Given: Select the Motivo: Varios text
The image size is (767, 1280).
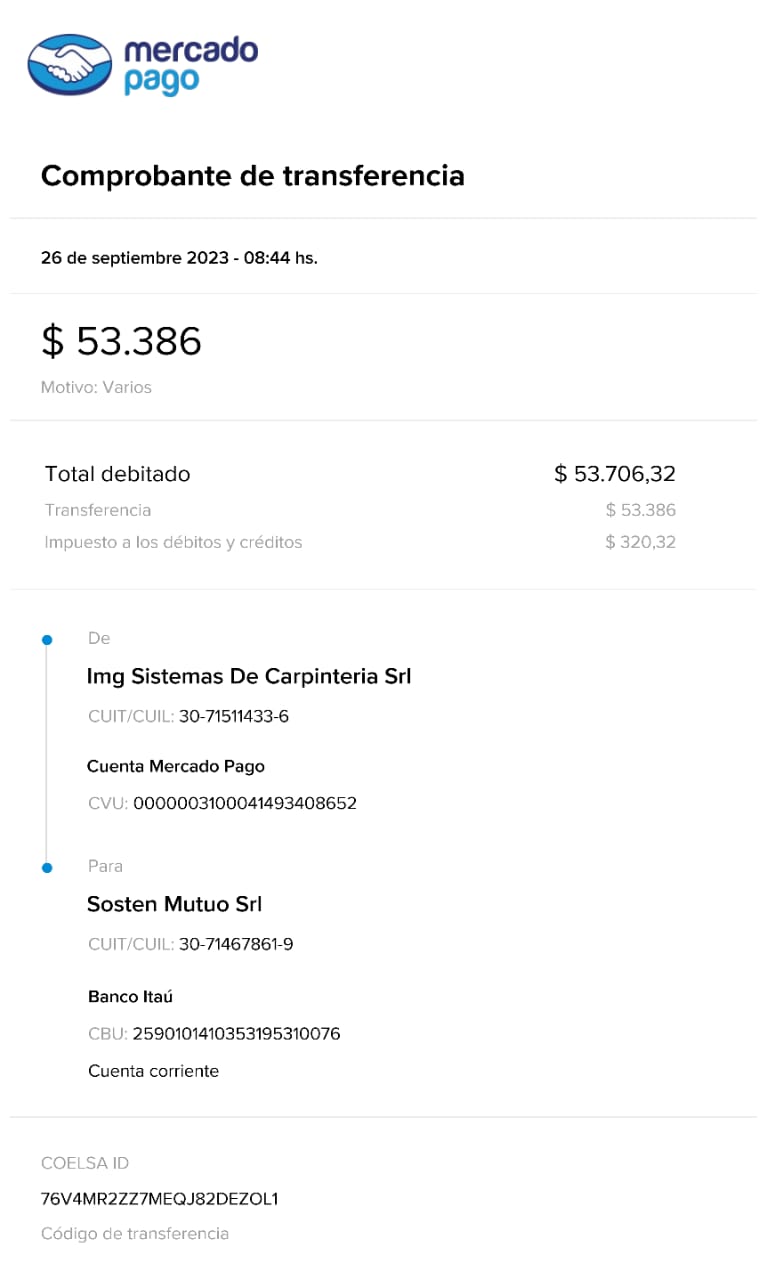Looking at the screenshot, I should pyautogui.click(x=96, y=387).
